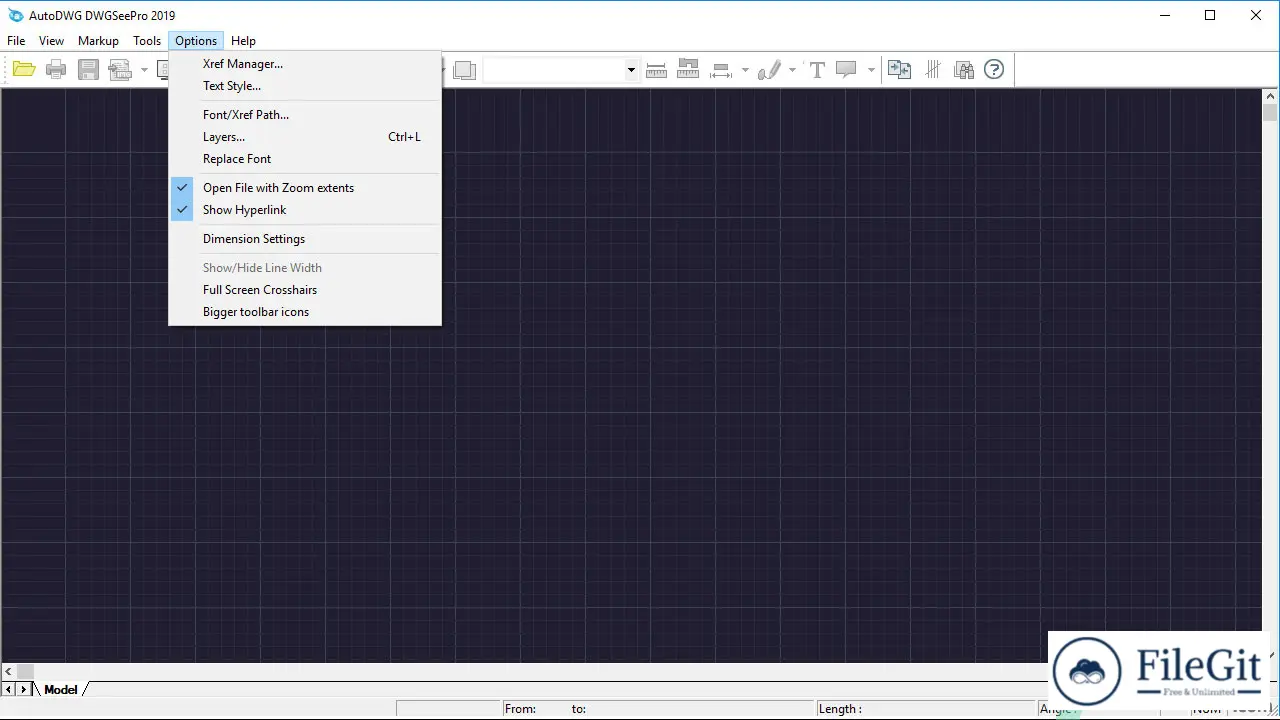Image resolution: width=1280 pixels, height=720 pixels.
Task: Open help with the question mark icon
Action: [994, 69]
